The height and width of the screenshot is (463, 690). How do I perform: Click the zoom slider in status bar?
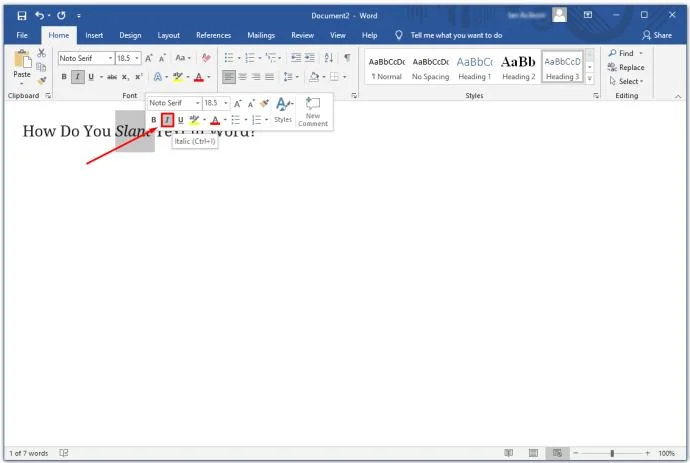pyautogui.click(x=612, y=453)
